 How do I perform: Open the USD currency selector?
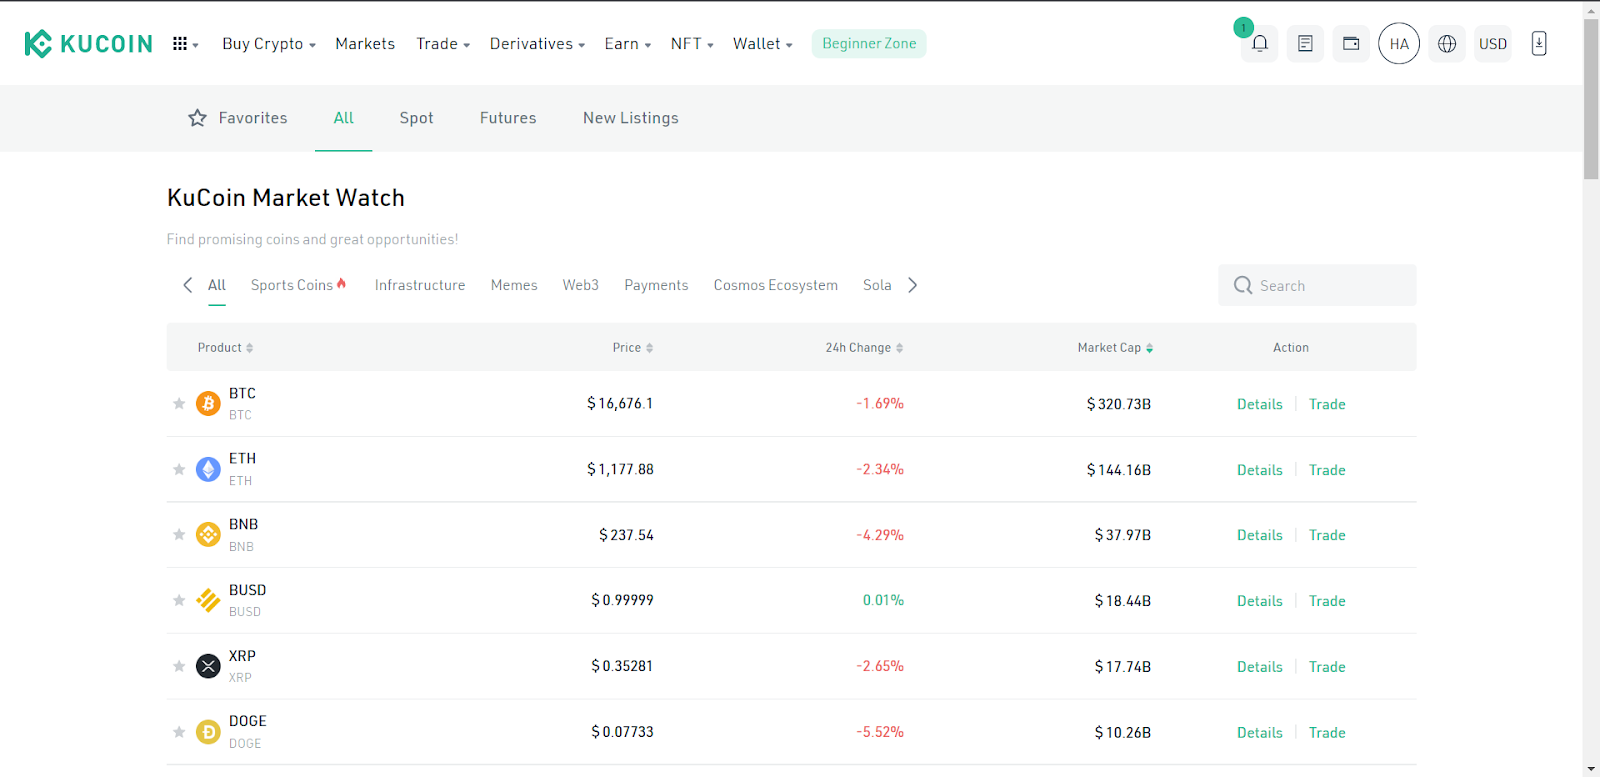point(1493,44)
